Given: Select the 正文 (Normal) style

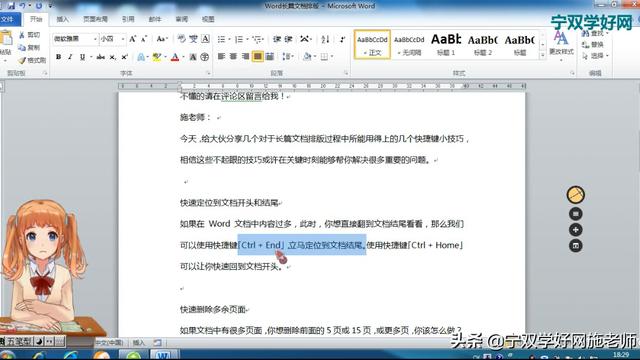Looking at the screenshot, I should tap(372, 44).
